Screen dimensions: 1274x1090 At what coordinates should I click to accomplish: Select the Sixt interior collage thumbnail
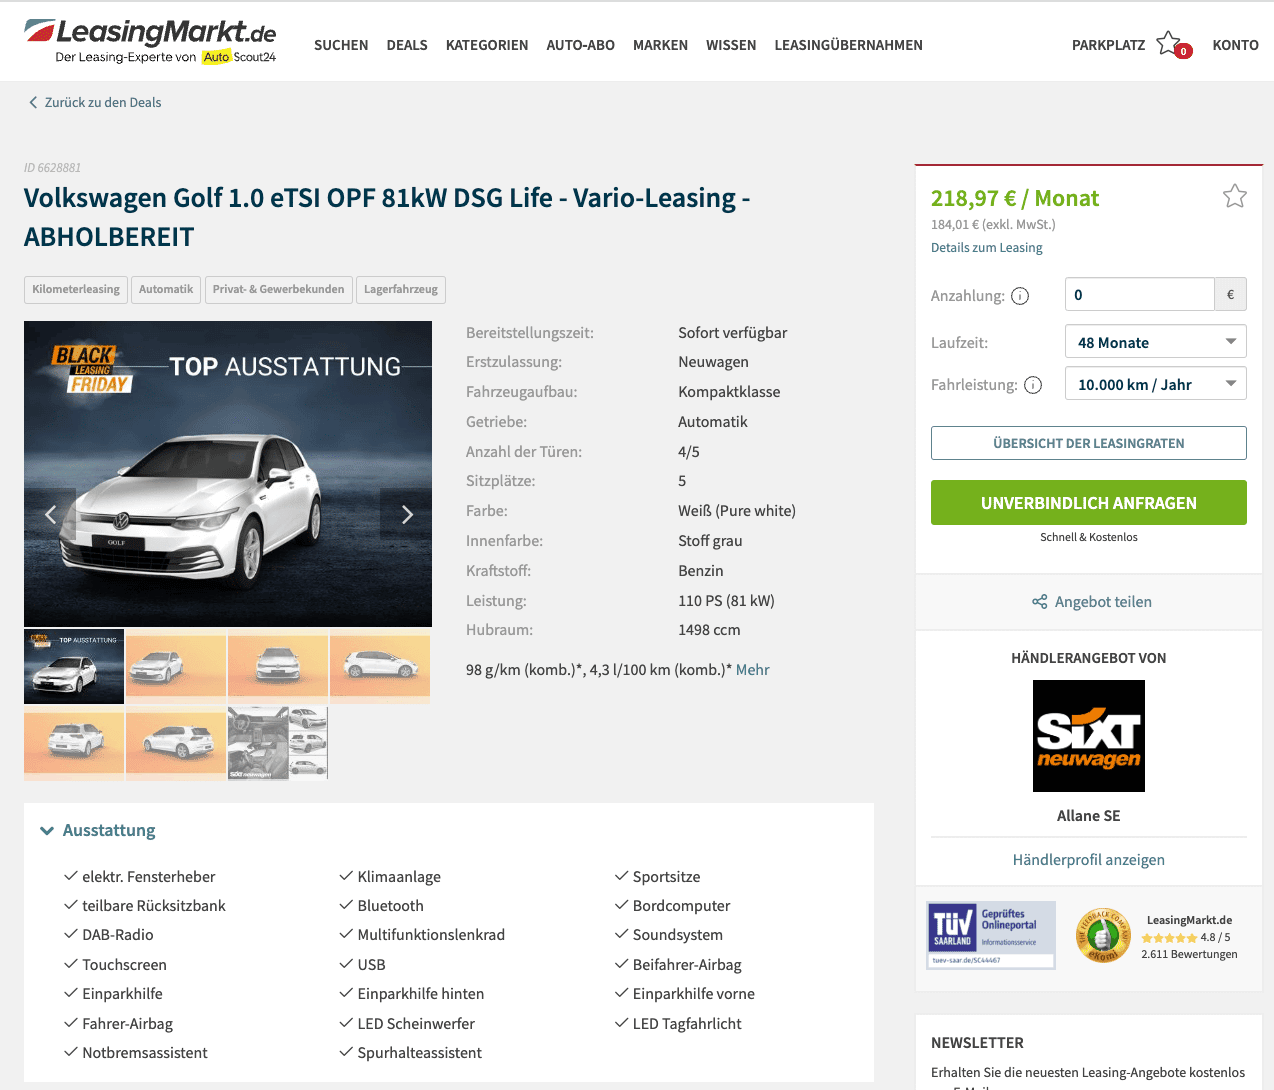click(278, 743)
